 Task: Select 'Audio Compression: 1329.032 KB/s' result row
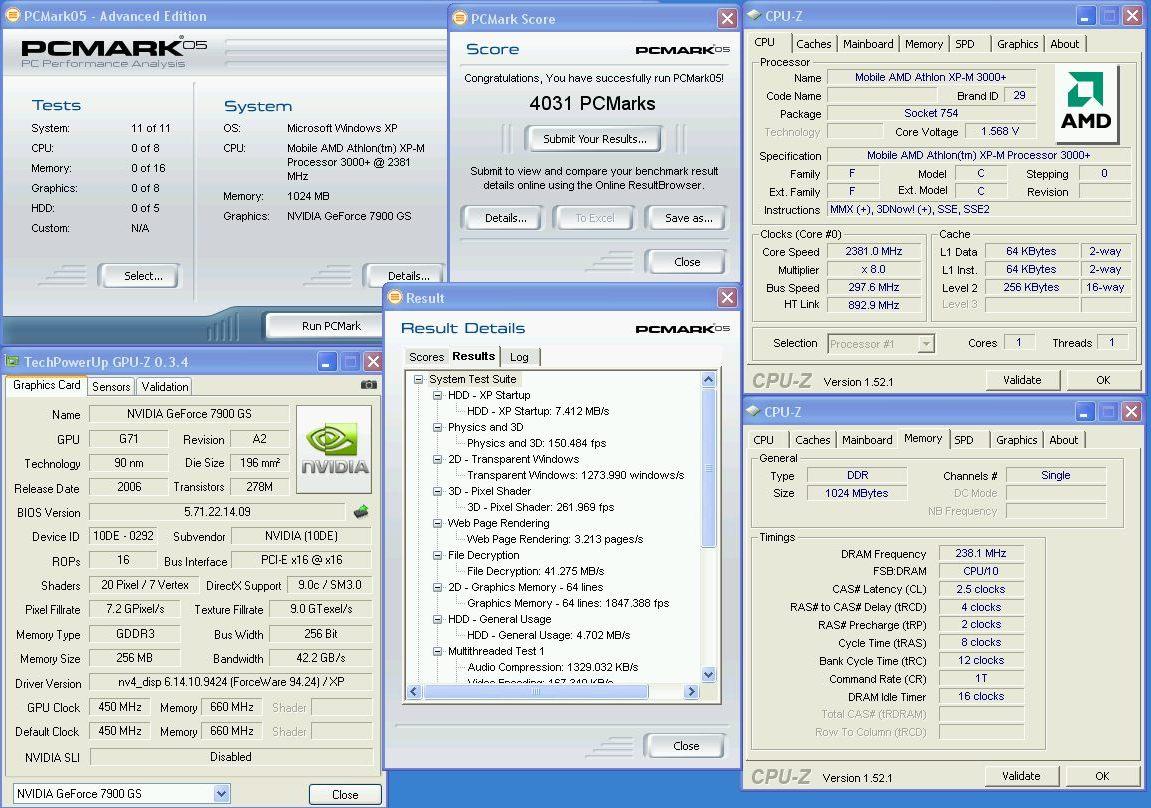pos(553,667)
